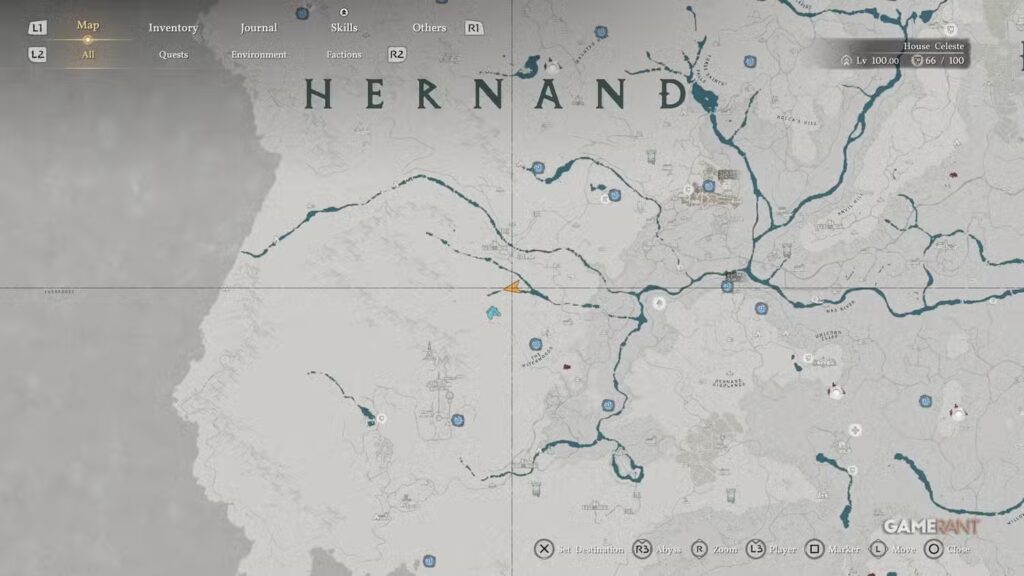1024x576 pixels.
Task: Click the square Marker button icon
Action: (815, 549)
